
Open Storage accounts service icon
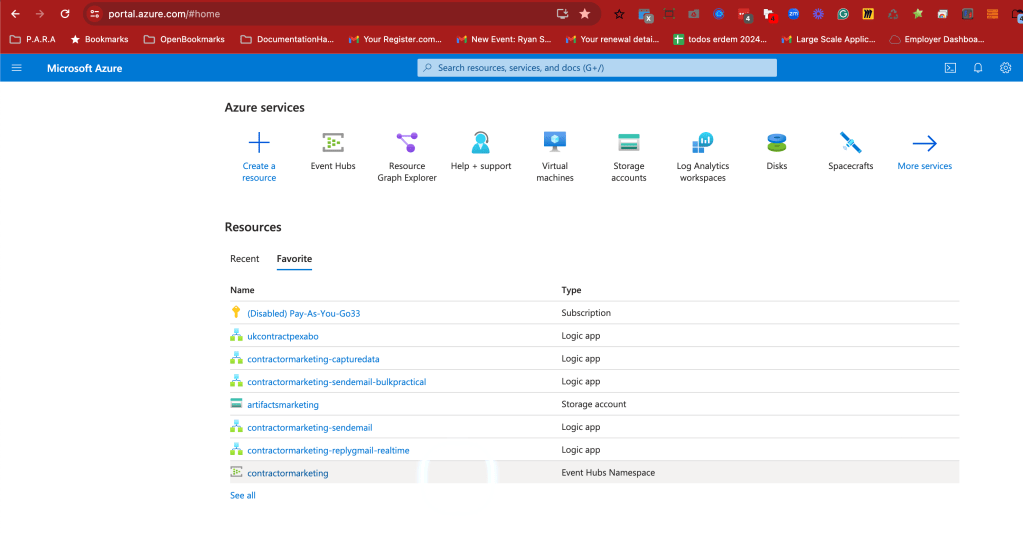(x=628, y=142)
